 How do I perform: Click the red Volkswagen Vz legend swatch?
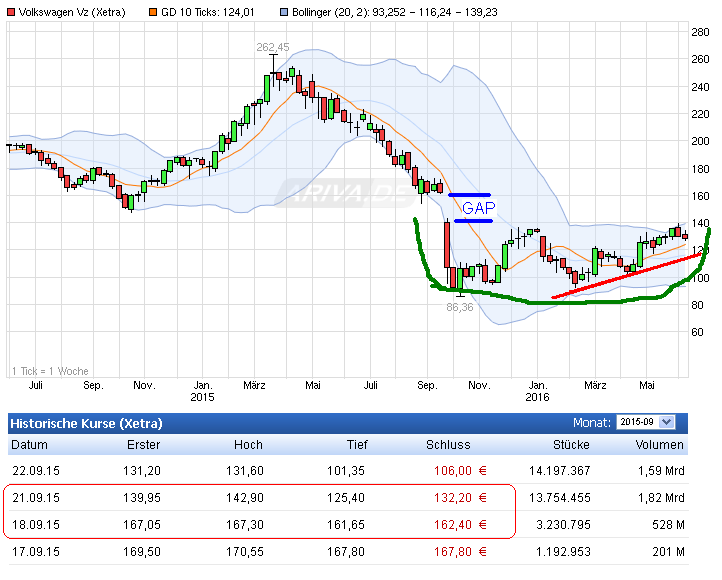pos(11,12)
